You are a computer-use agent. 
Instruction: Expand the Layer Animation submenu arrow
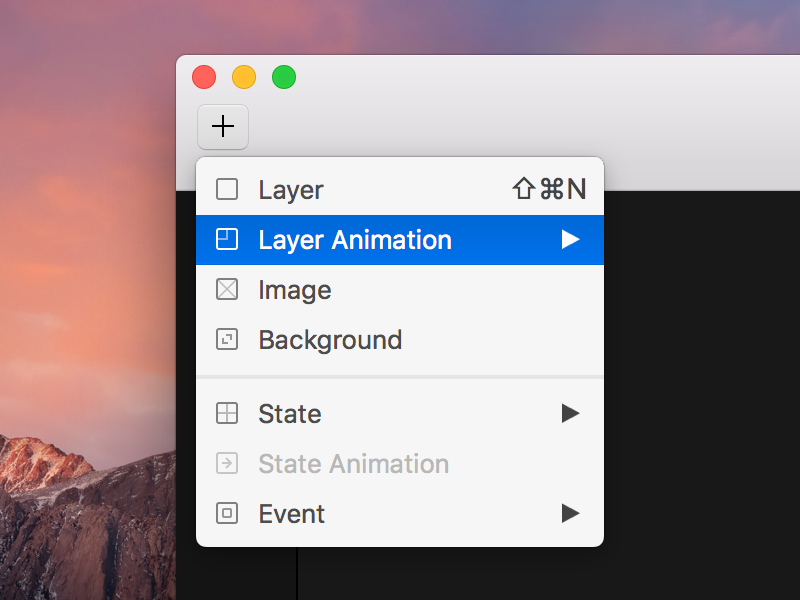point(570,240)
